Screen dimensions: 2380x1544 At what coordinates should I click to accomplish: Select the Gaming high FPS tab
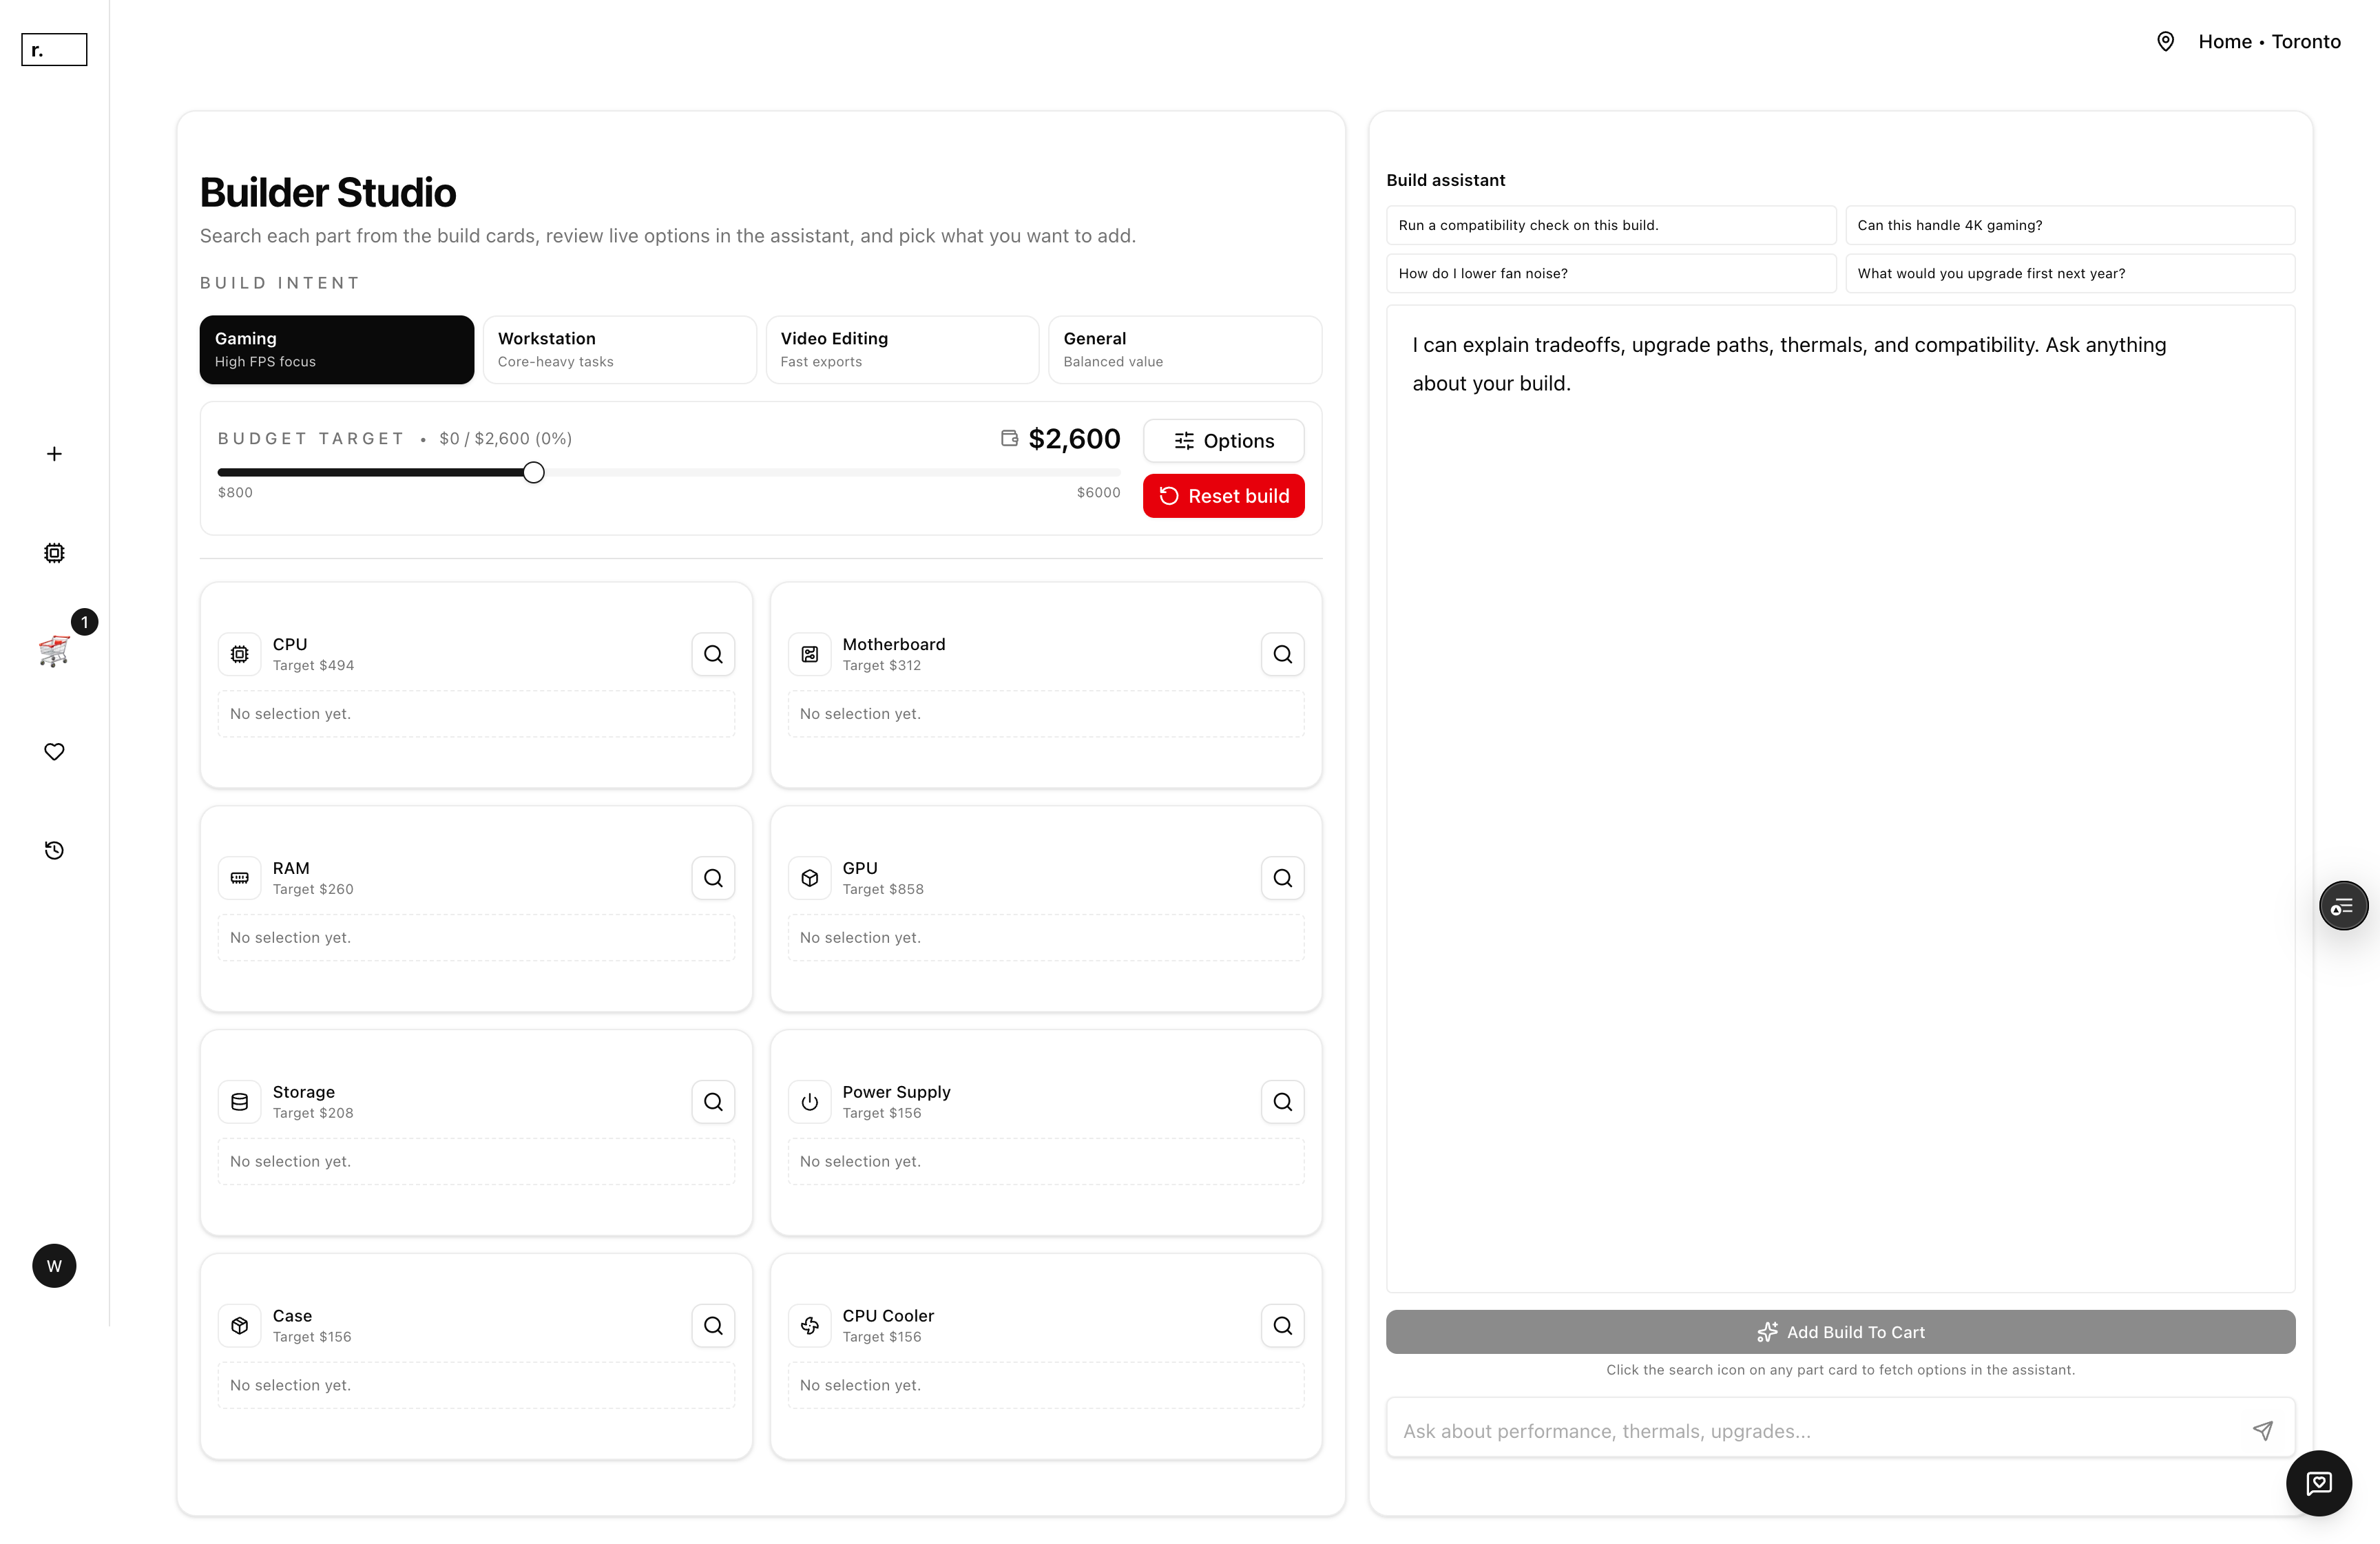[336, 349]
